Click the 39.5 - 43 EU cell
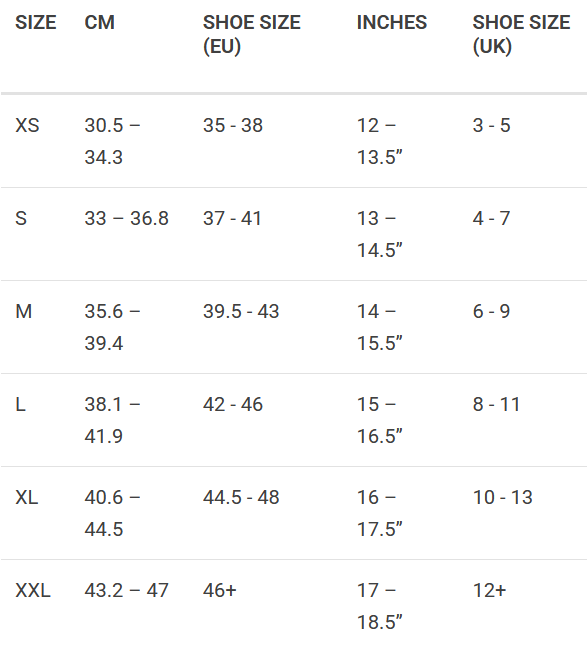This screenshot has width=587, height=647. click(241, 311)
